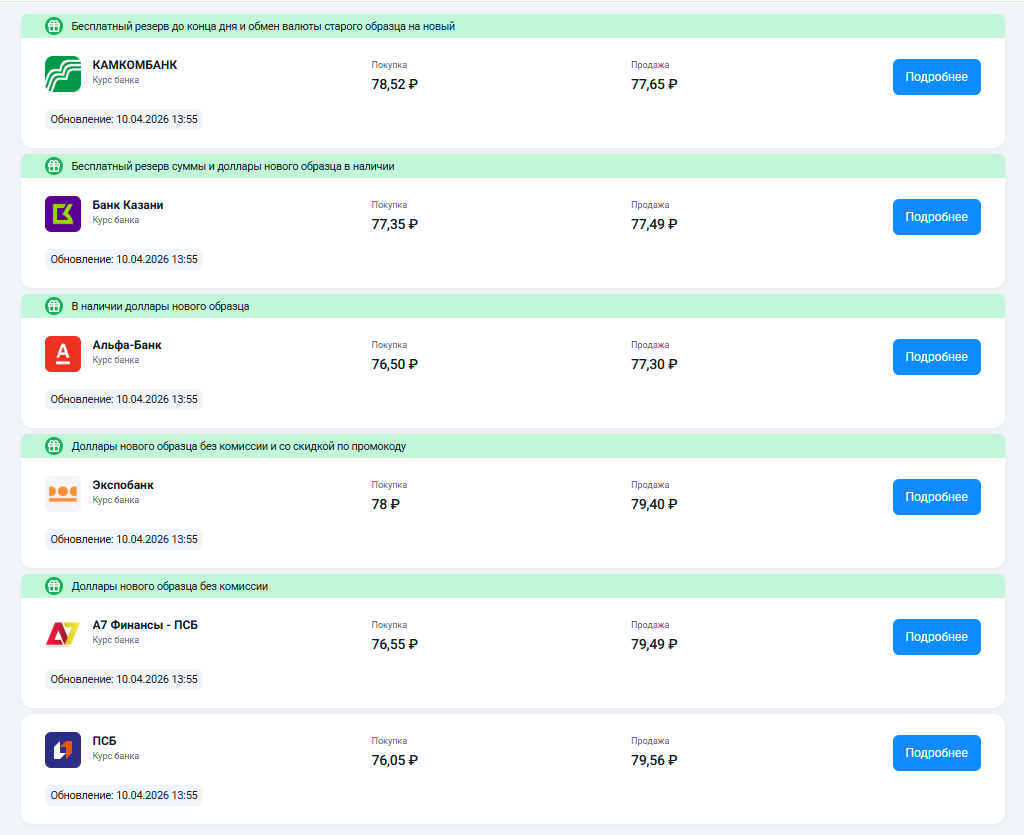1024x835 pixels.
Task: Open Подробнее for Банк Казани
Action: [936, 217]
